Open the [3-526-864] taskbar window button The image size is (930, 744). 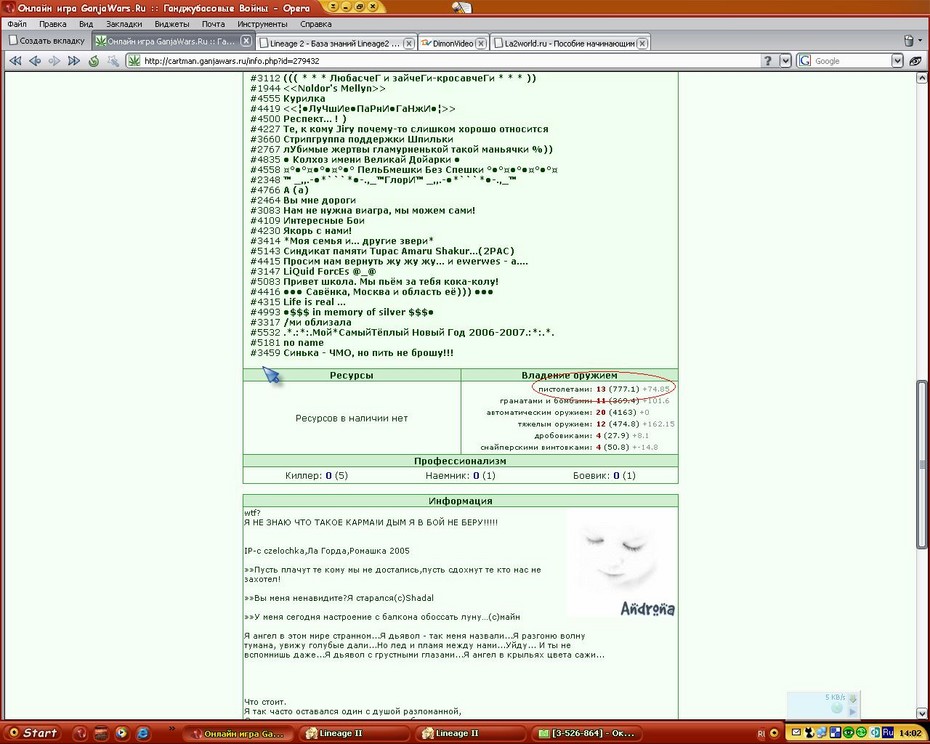[586, 733]
